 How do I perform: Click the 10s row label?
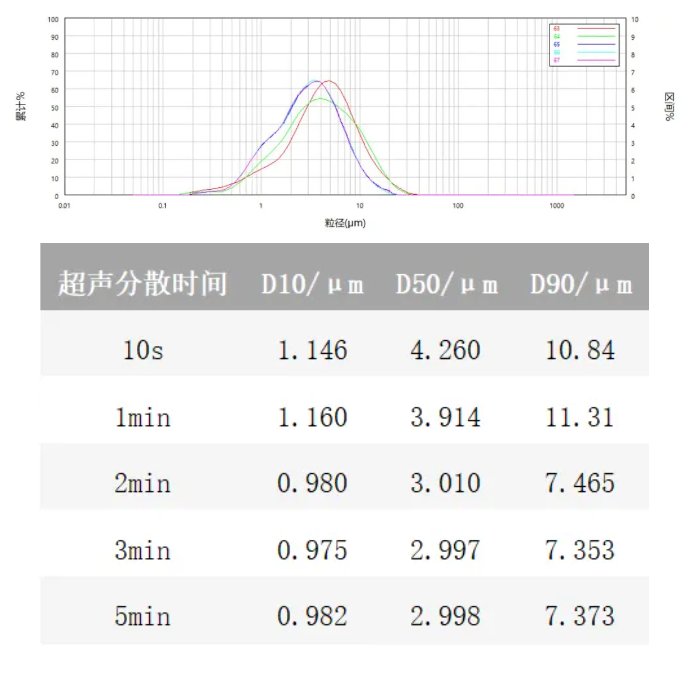tap(142, 351)
